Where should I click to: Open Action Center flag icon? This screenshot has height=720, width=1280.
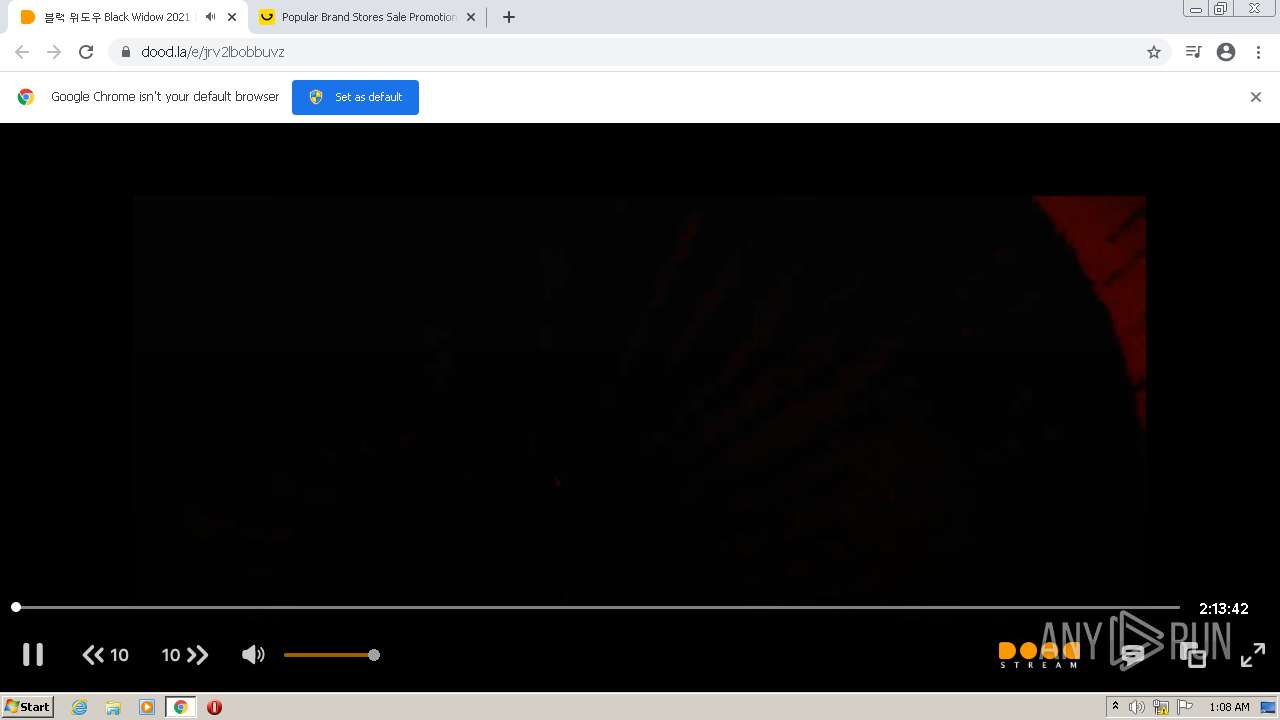click(x=1185, y=707)
